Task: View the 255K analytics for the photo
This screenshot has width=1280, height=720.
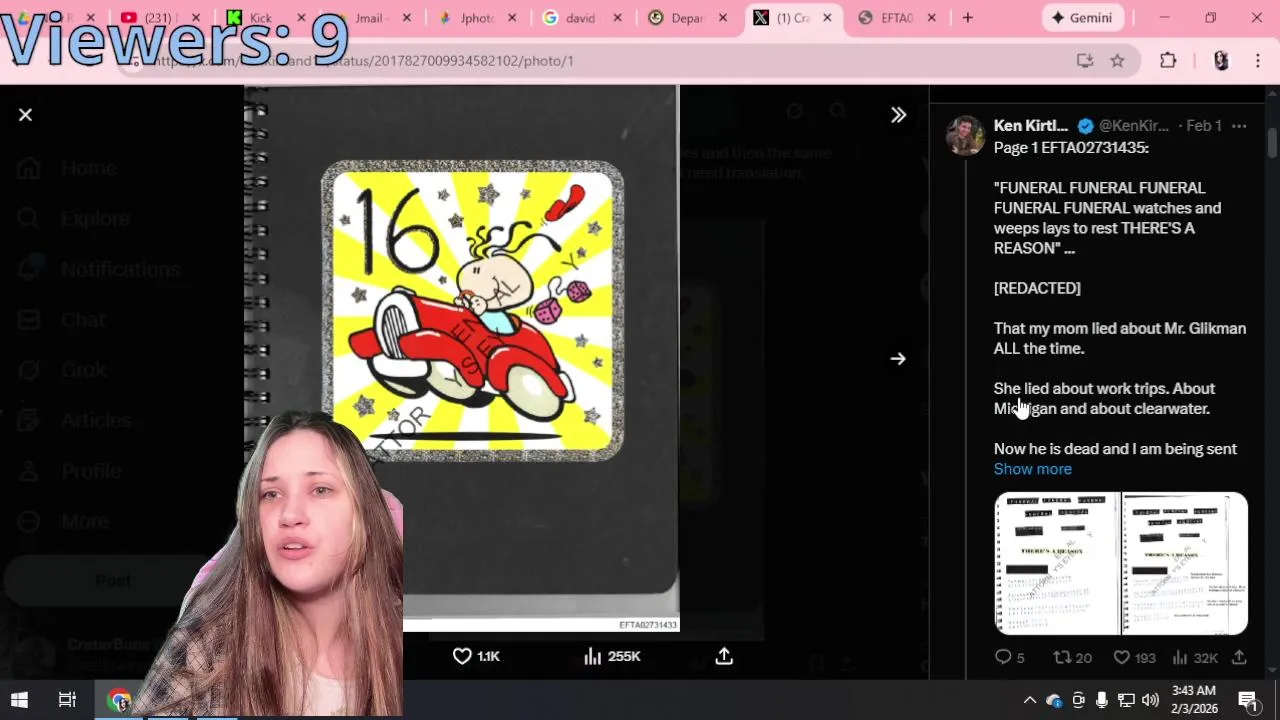Action: point(611,656)
